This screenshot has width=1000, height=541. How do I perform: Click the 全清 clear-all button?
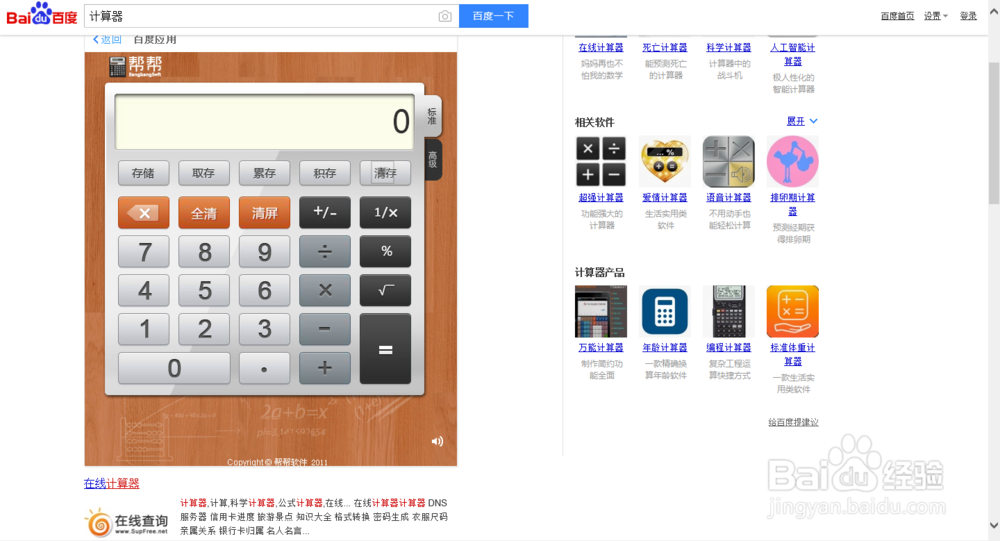point(203,212)
